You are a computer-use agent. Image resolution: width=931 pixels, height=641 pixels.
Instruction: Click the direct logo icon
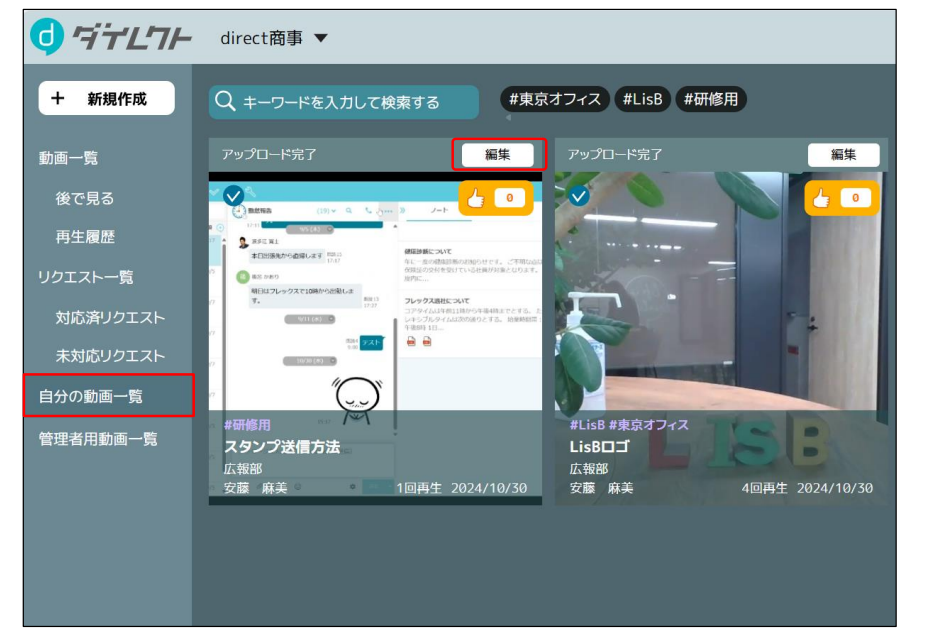(x=47, y=37)
